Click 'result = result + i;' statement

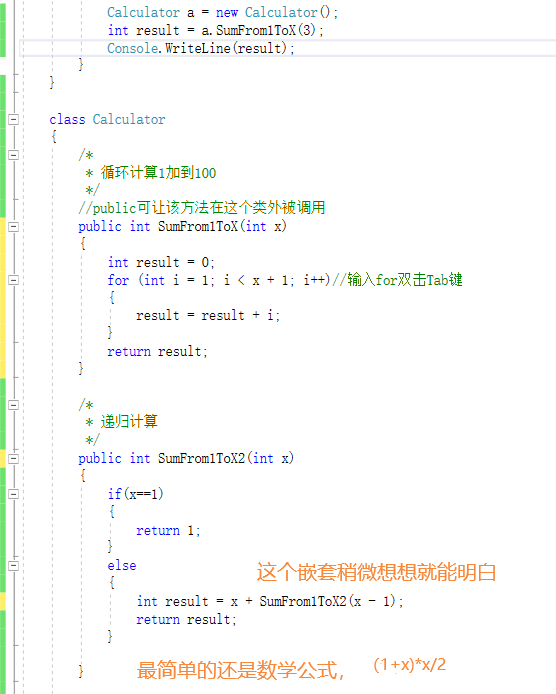208,316
